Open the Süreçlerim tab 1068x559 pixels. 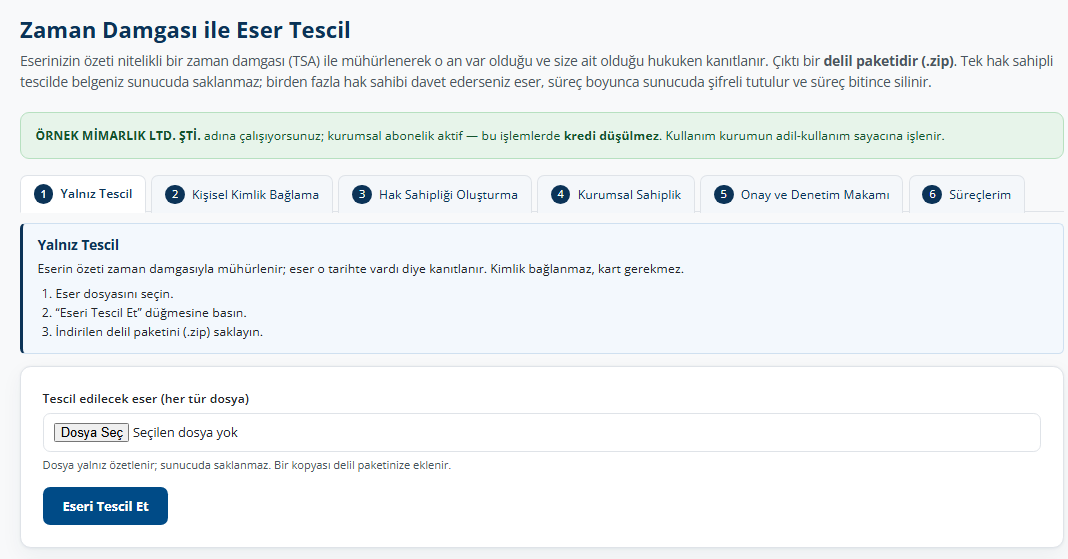967,195
